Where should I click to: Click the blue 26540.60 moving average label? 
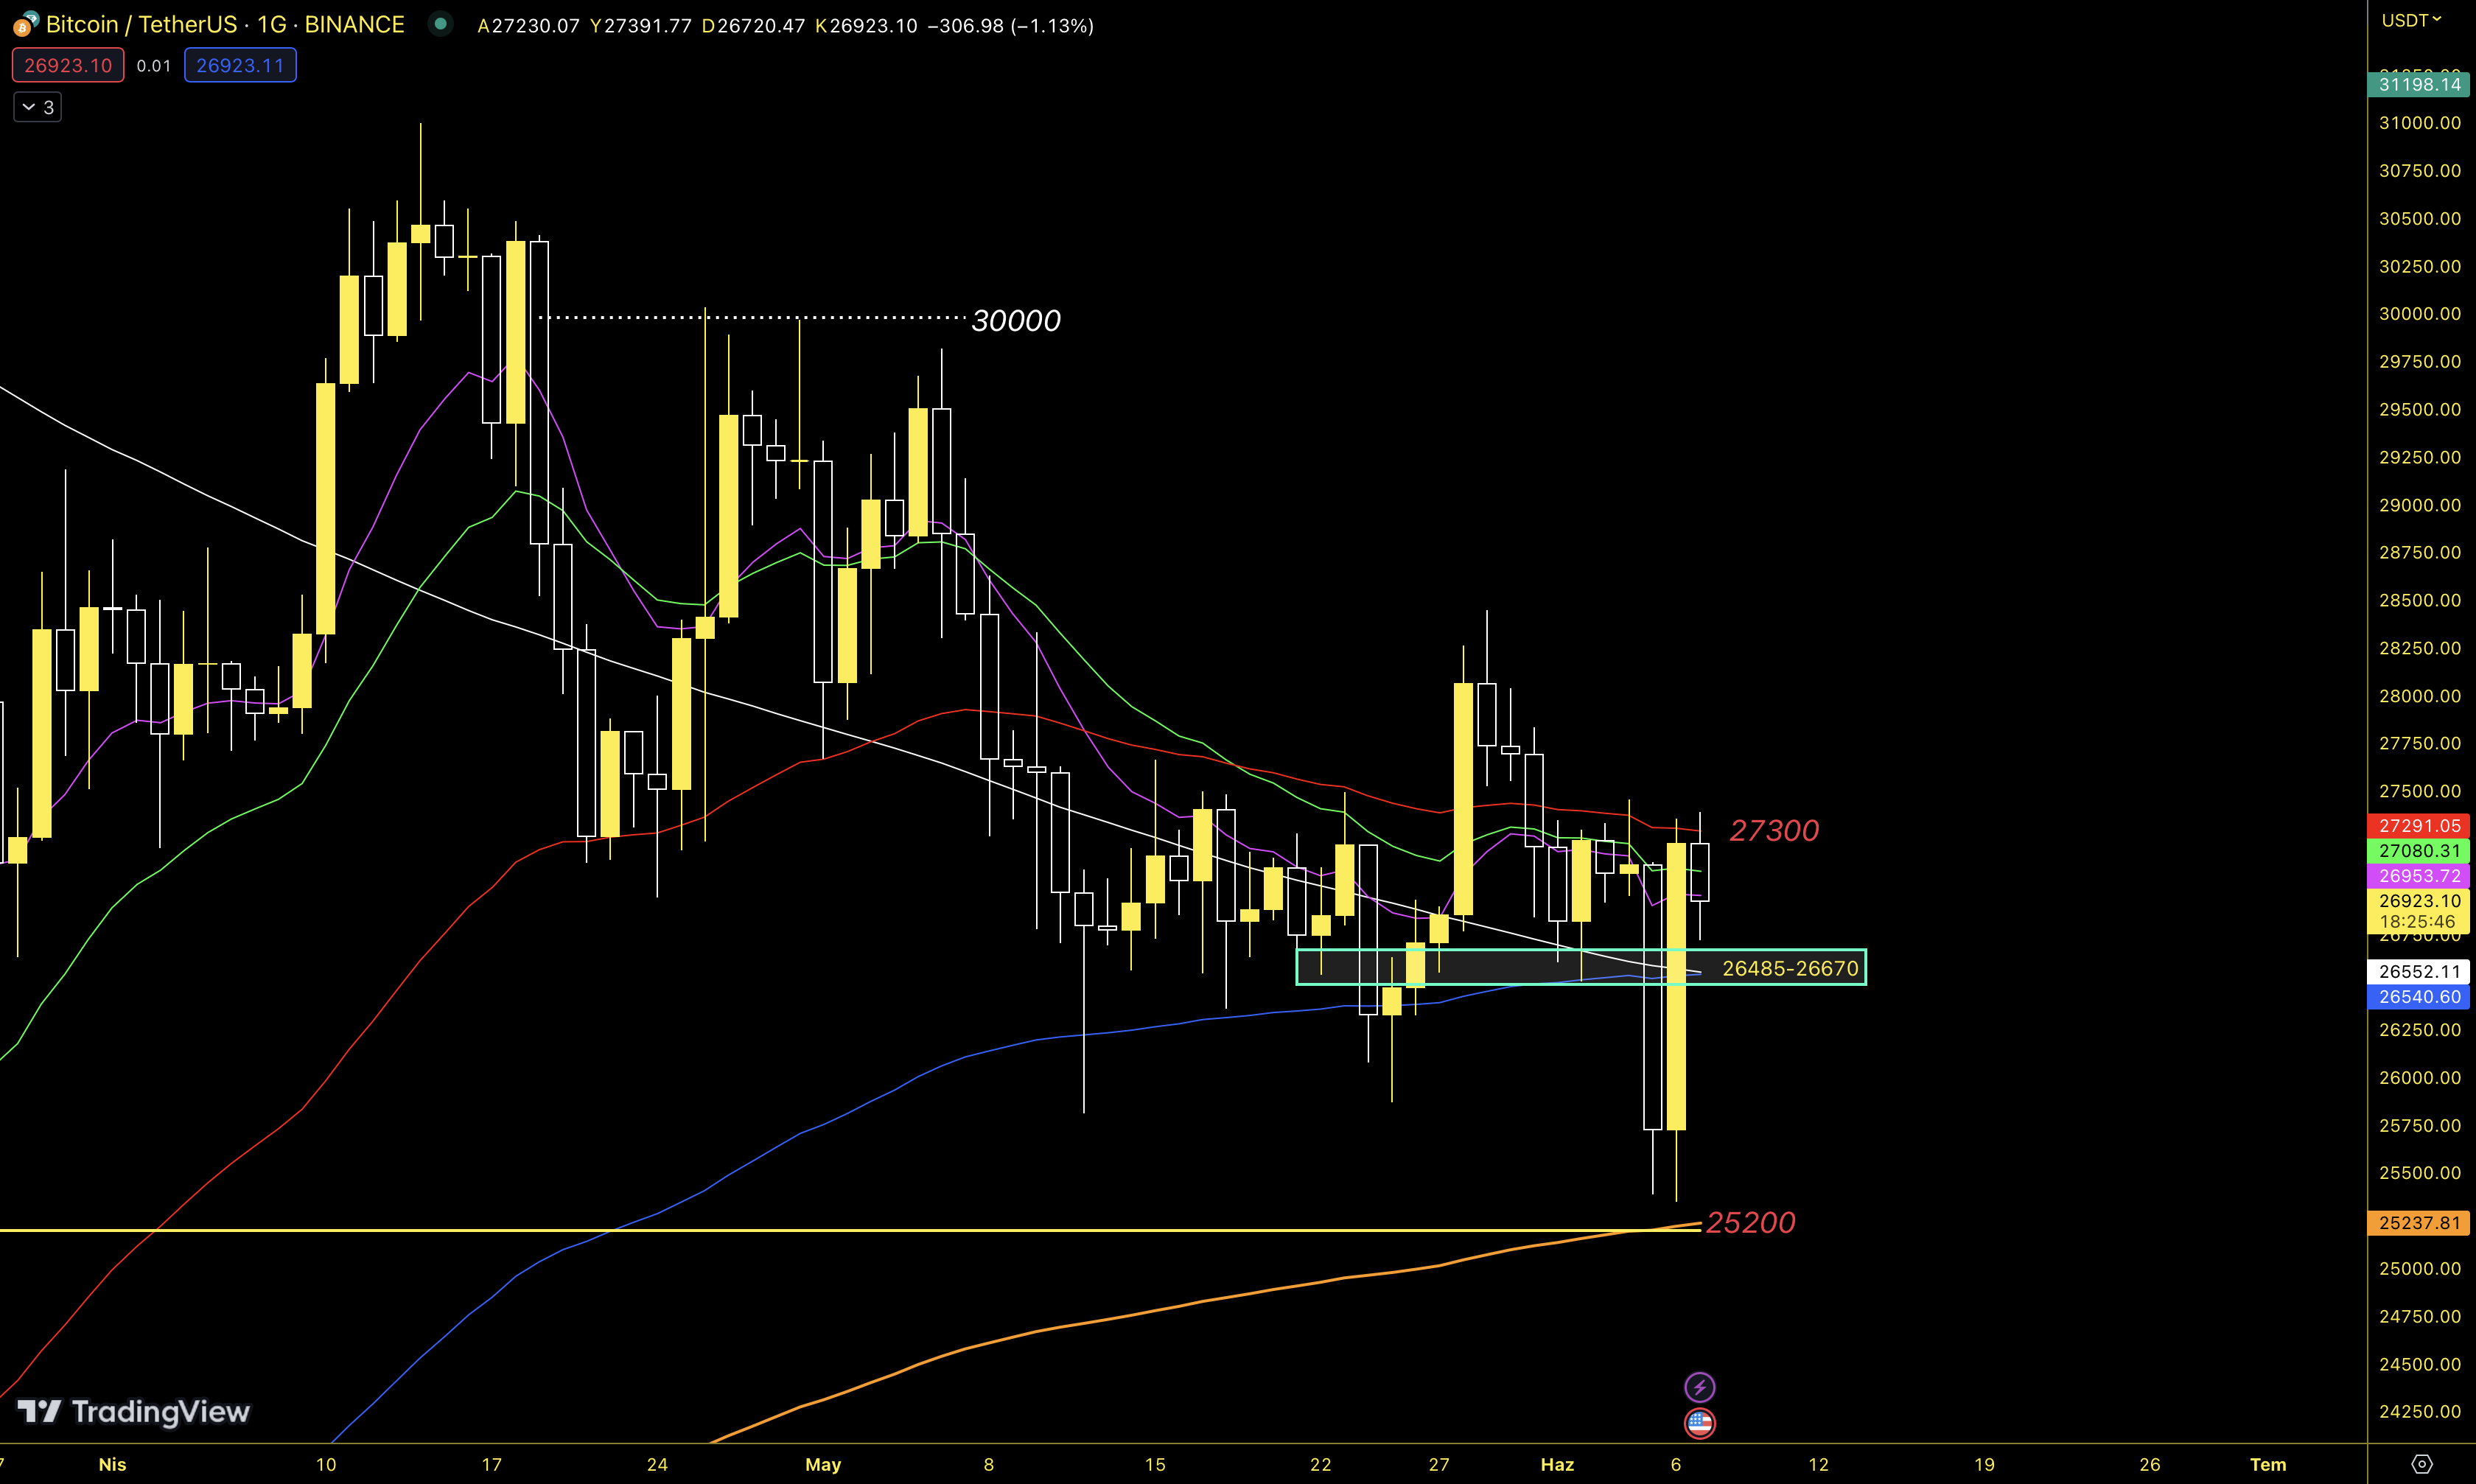point(2419,997)
